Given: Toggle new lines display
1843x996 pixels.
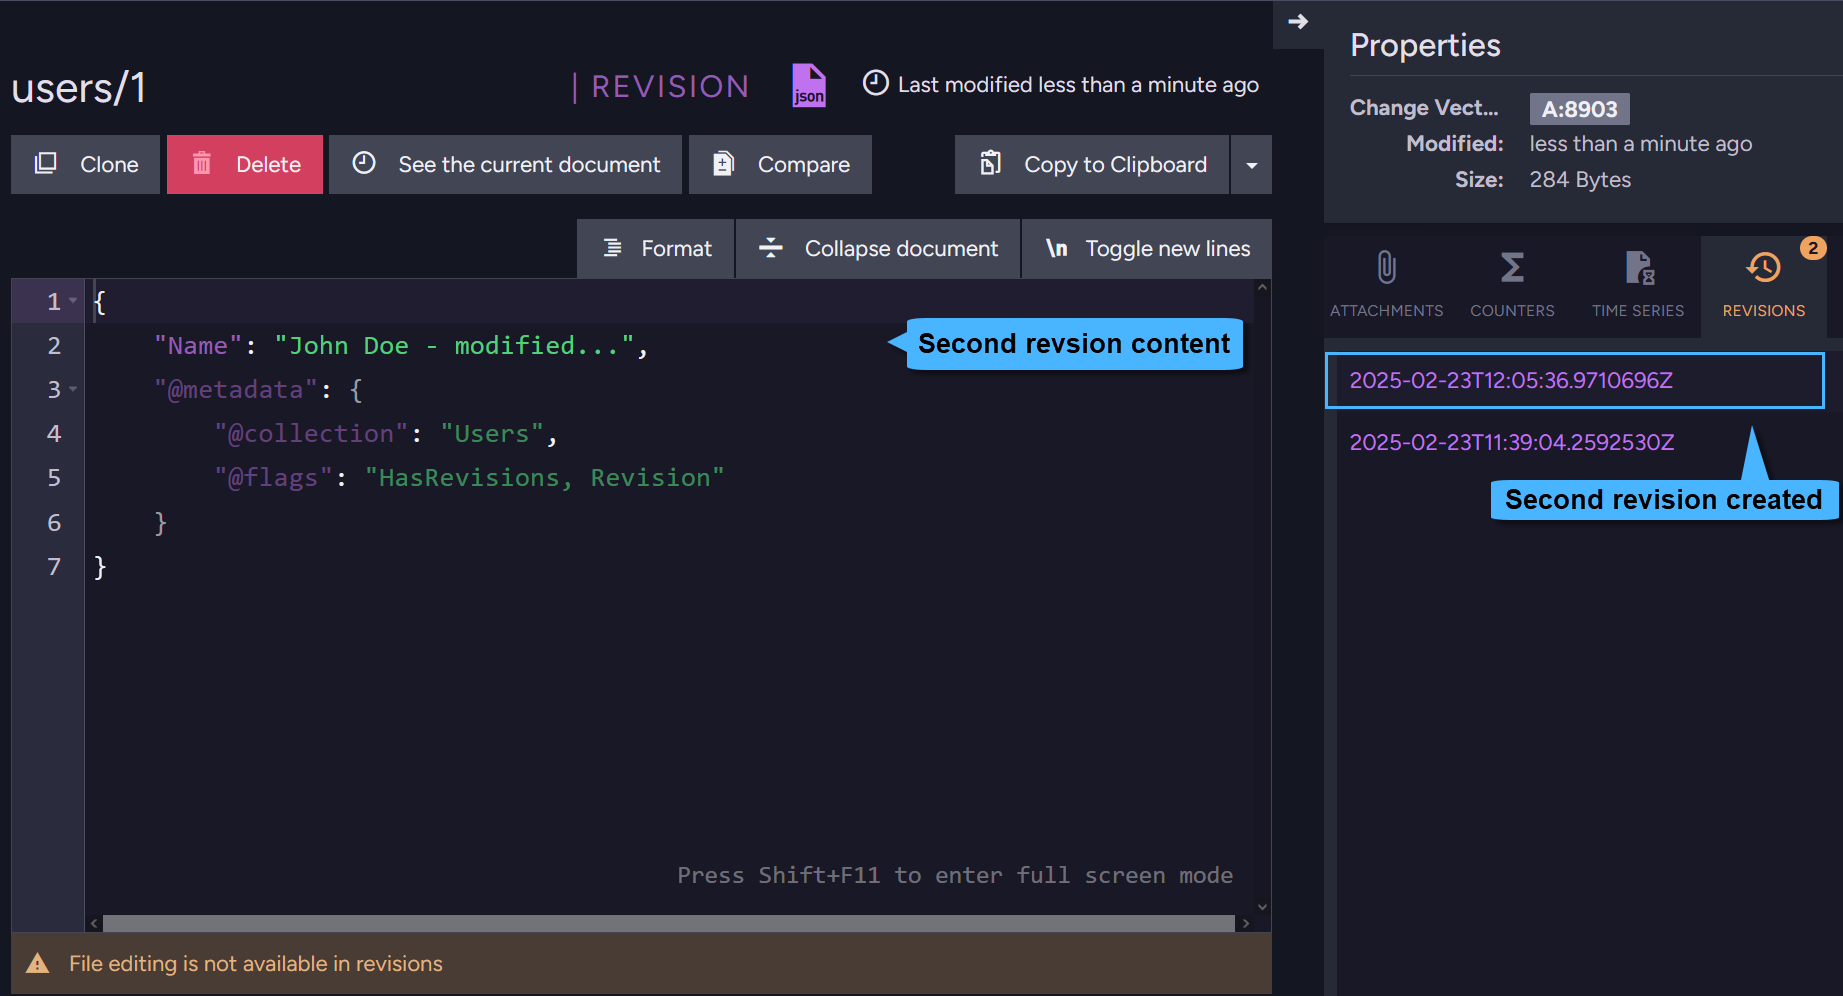Looking at the screenshot, I should pyautogui.click(x=1147, y=248).
